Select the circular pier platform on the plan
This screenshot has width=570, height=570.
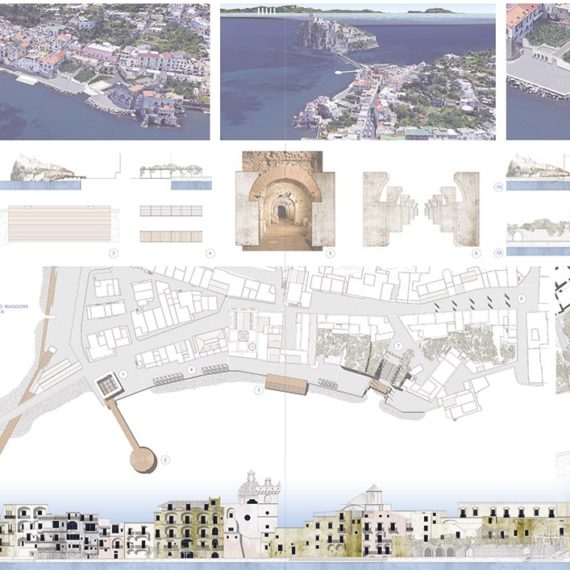point(143,460)
